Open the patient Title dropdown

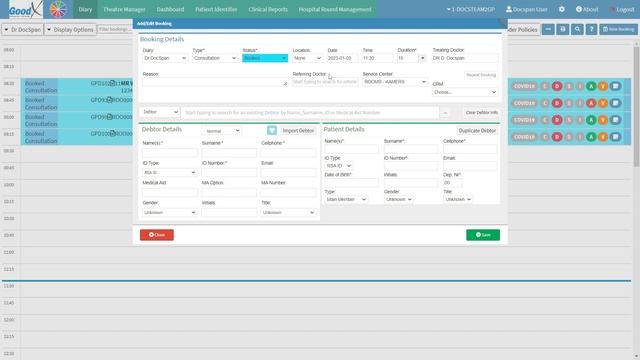[x=458, y=199]
